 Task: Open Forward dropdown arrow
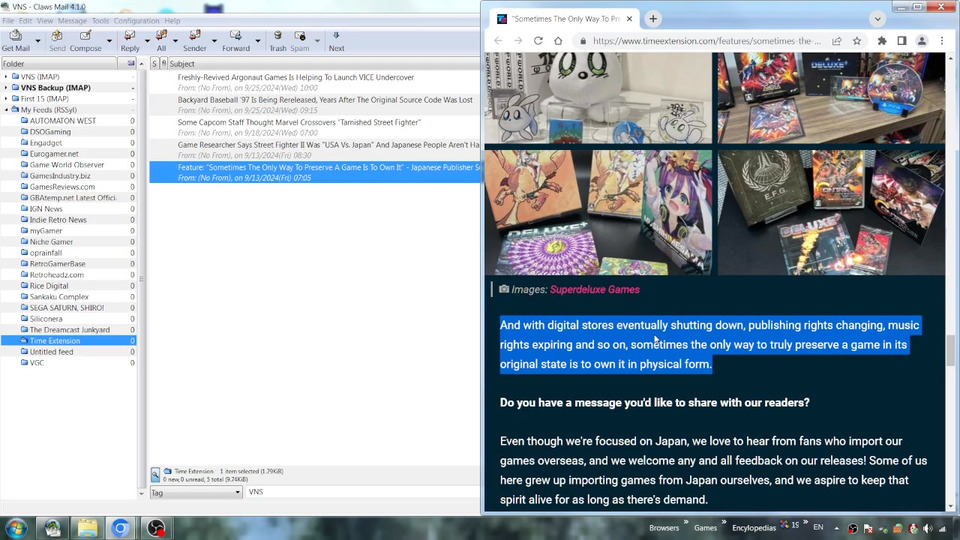point(258,41)
